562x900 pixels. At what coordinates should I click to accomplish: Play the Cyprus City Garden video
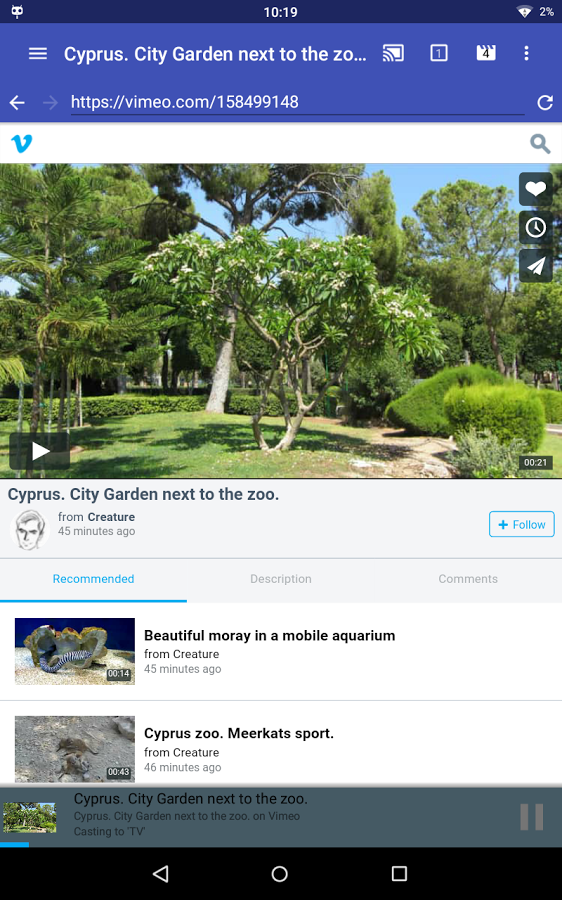[x=40, y=451]
